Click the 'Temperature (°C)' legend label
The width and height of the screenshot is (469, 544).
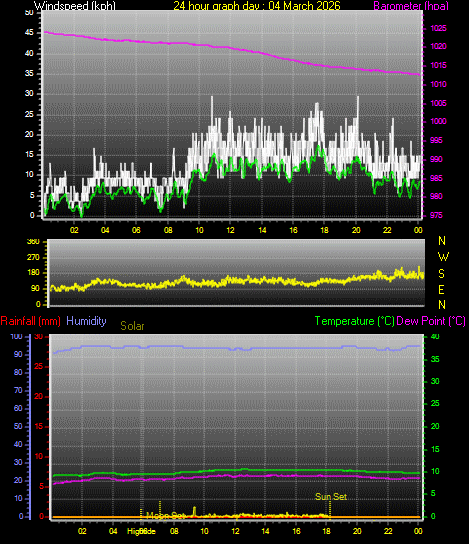(355, 321)
